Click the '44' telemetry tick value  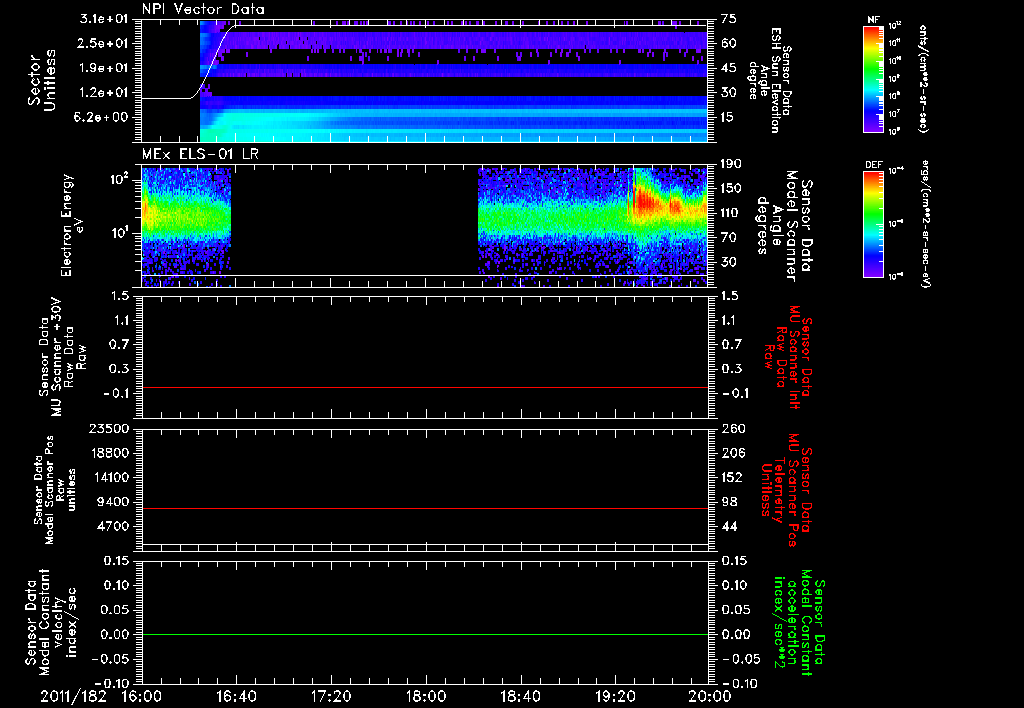729,526
